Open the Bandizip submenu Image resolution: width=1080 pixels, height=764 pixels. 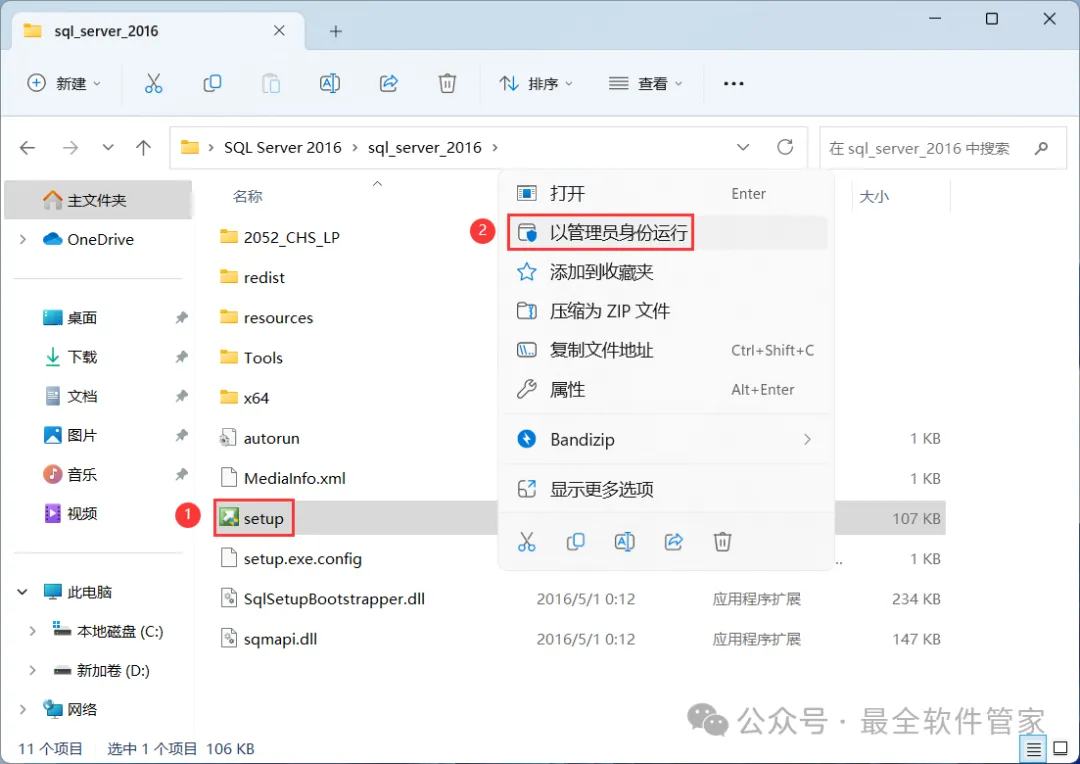click(x=666, y=439)
